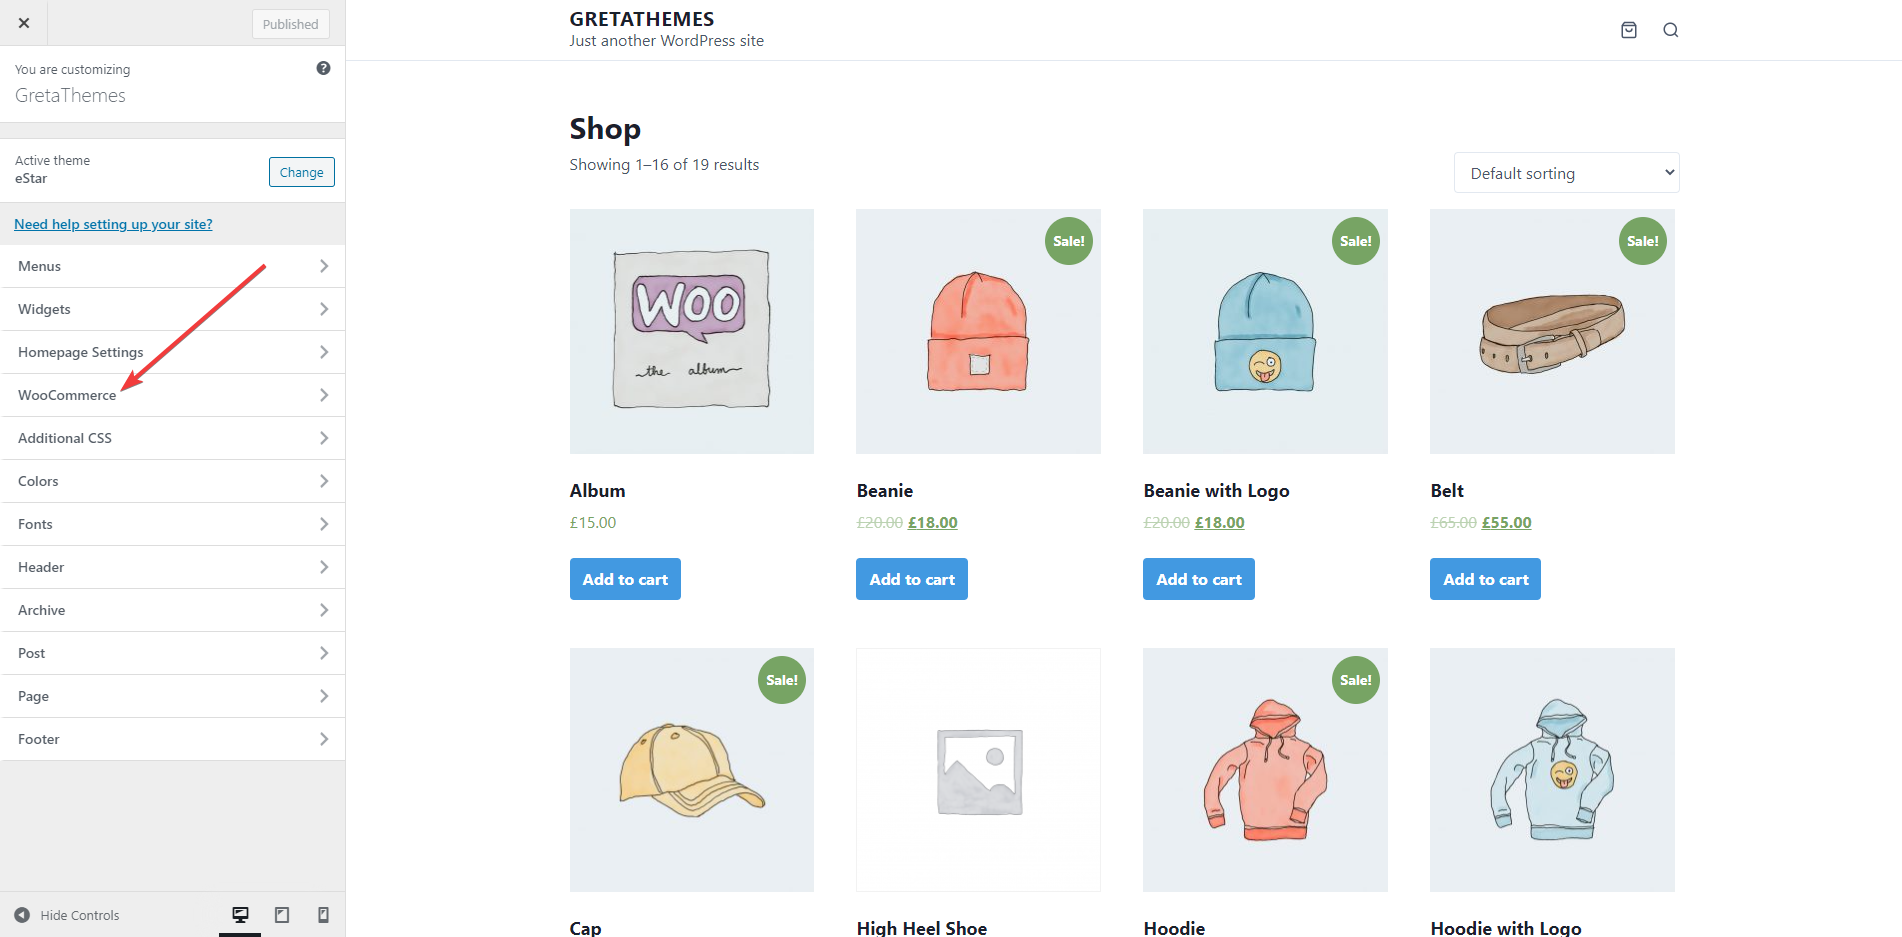Expand the Additional CSS panel
The width and height of the screenshot is (1902, 937).
click(x=172, y=437)
